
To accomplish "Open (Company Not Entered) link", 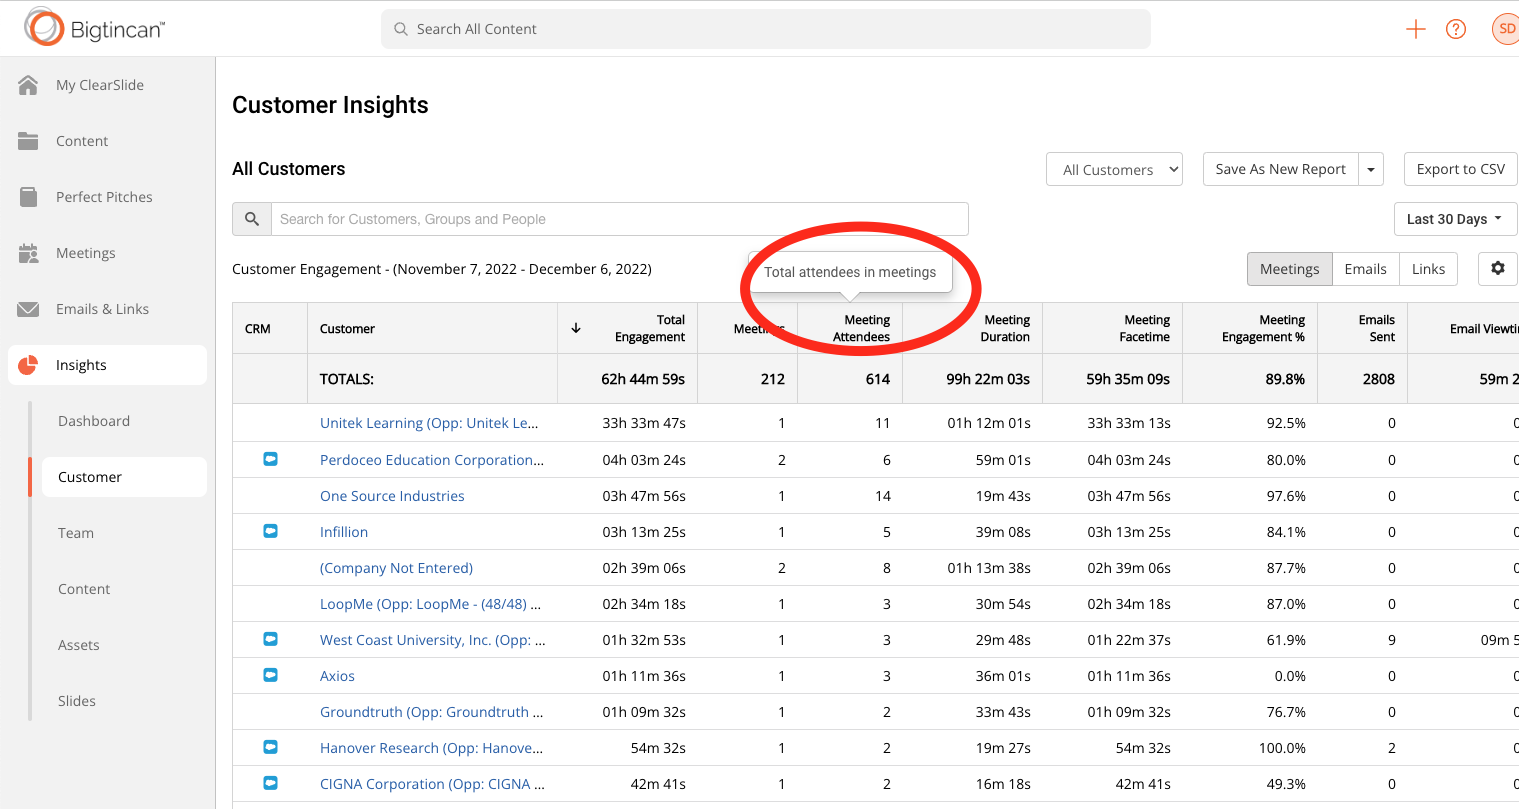I will (x=396, y=568).
